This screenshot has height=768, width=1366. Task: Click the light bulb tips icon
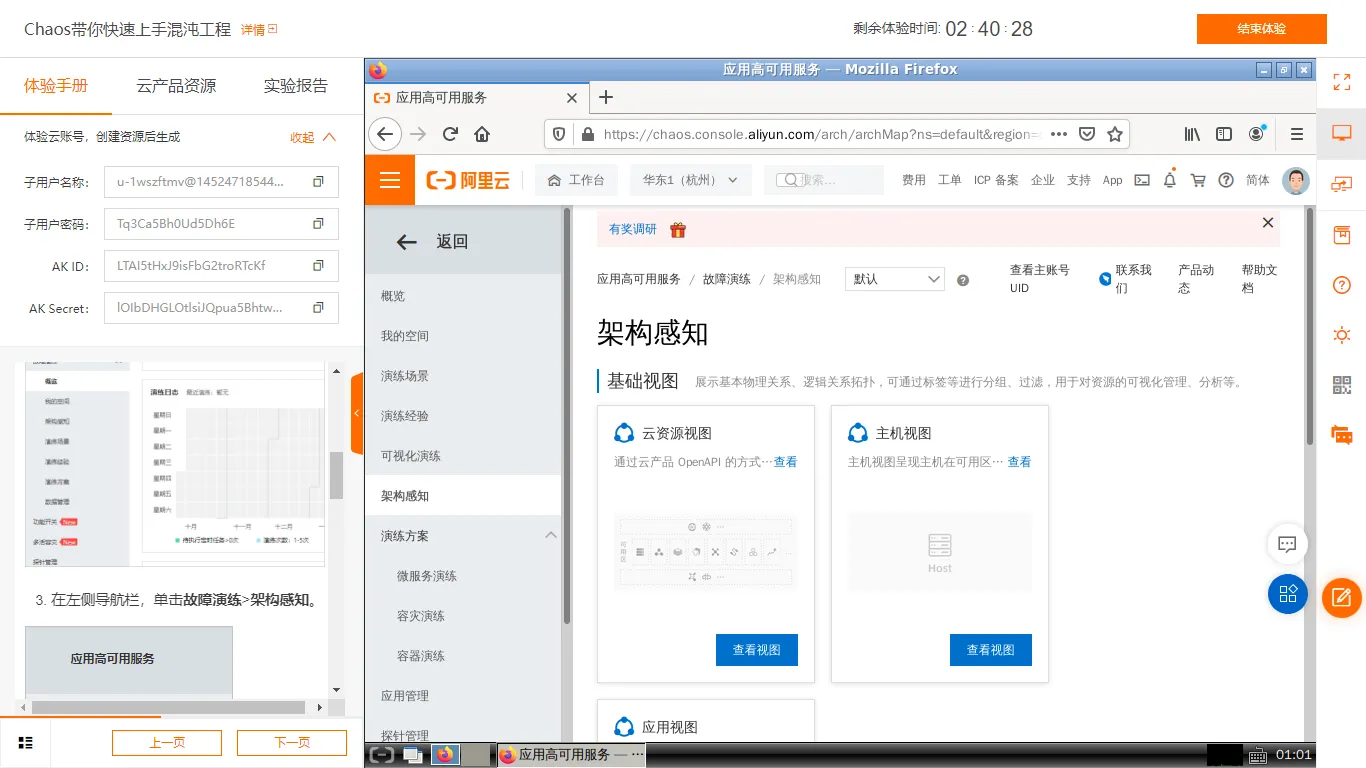click(1342, 335)
